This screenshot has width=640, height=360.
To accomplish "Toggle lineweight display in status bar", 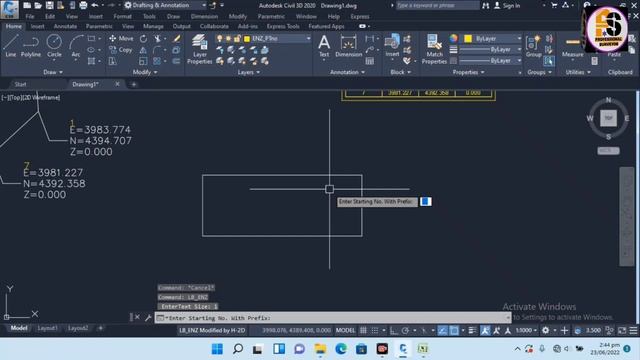I will (x=472, y=330).
